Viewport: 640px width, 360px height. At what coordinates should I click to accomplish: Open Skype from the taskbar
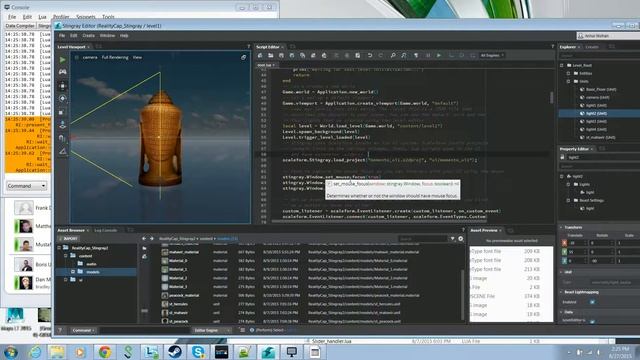(198, 352)
